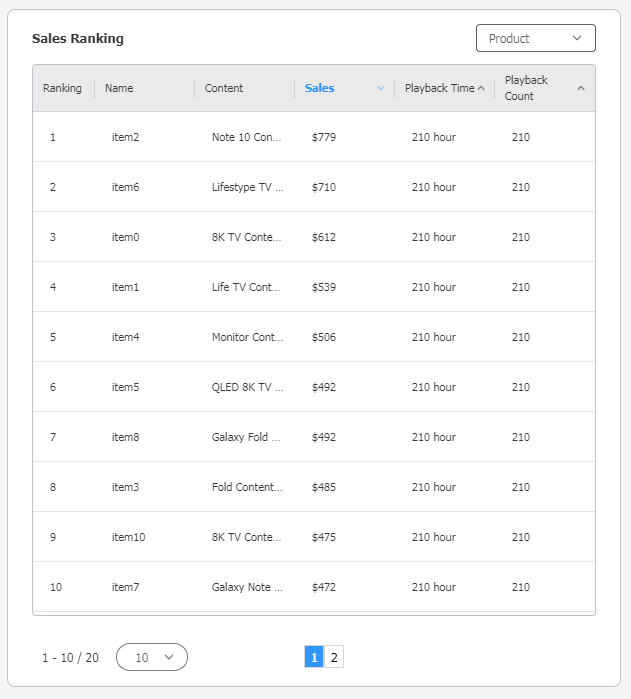Sort by Playback Time arrow icon
Viewport: 631px width, 699px height.
pos(481,88)
